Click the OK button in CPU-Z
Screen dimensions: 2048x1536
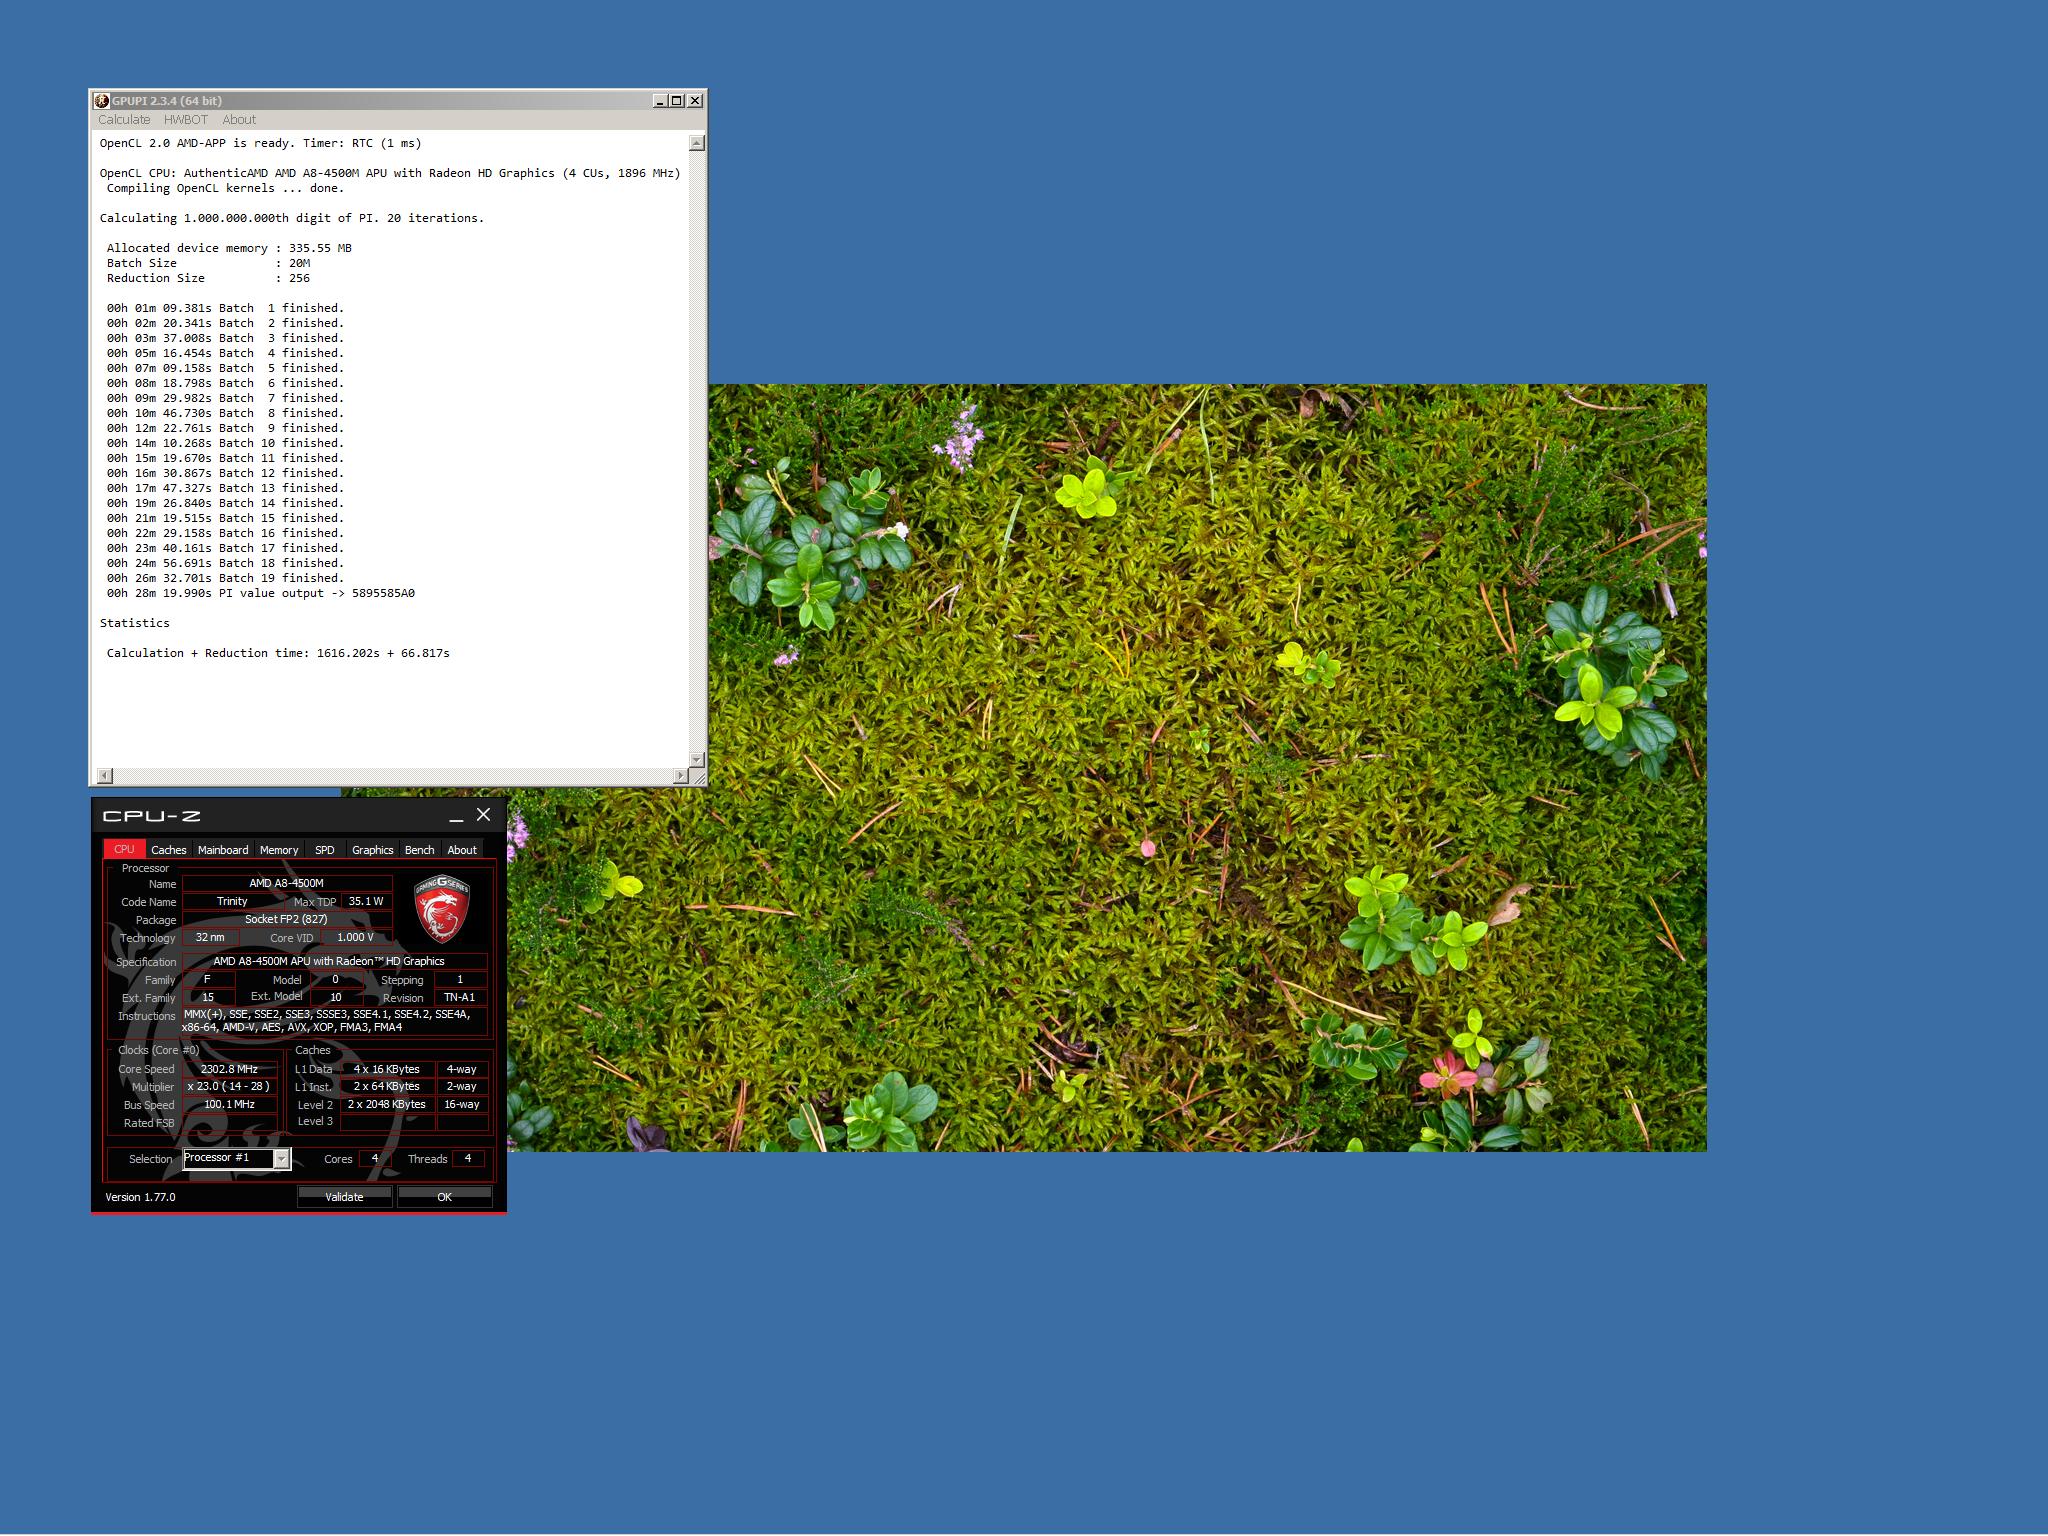[x=444, y=1197]
